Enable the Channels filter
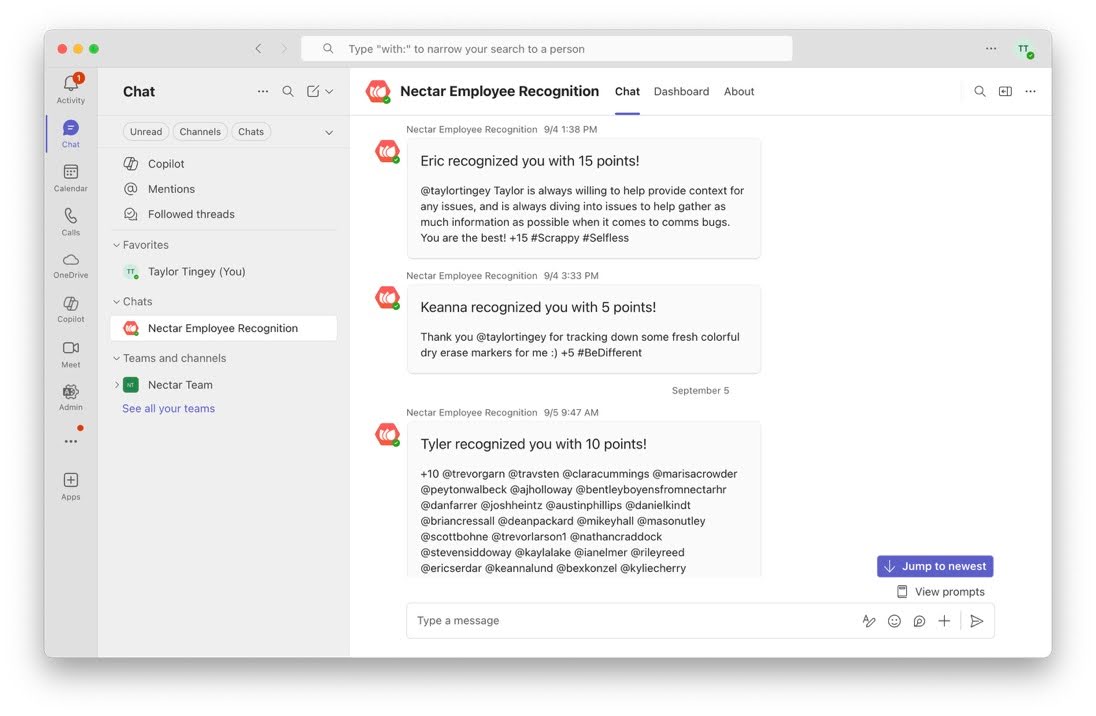The image size is (1096, 716). [199, 131]
